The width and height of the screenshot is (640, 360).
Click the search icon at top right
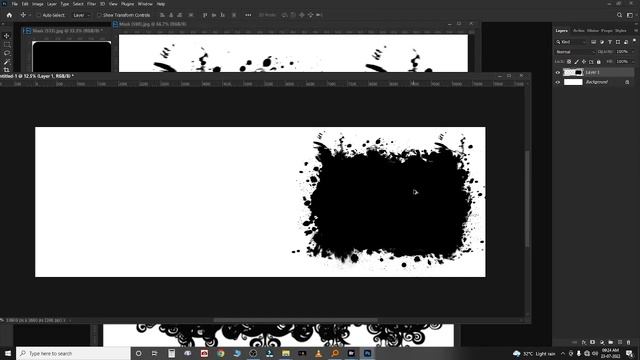(x=619, y=15)
